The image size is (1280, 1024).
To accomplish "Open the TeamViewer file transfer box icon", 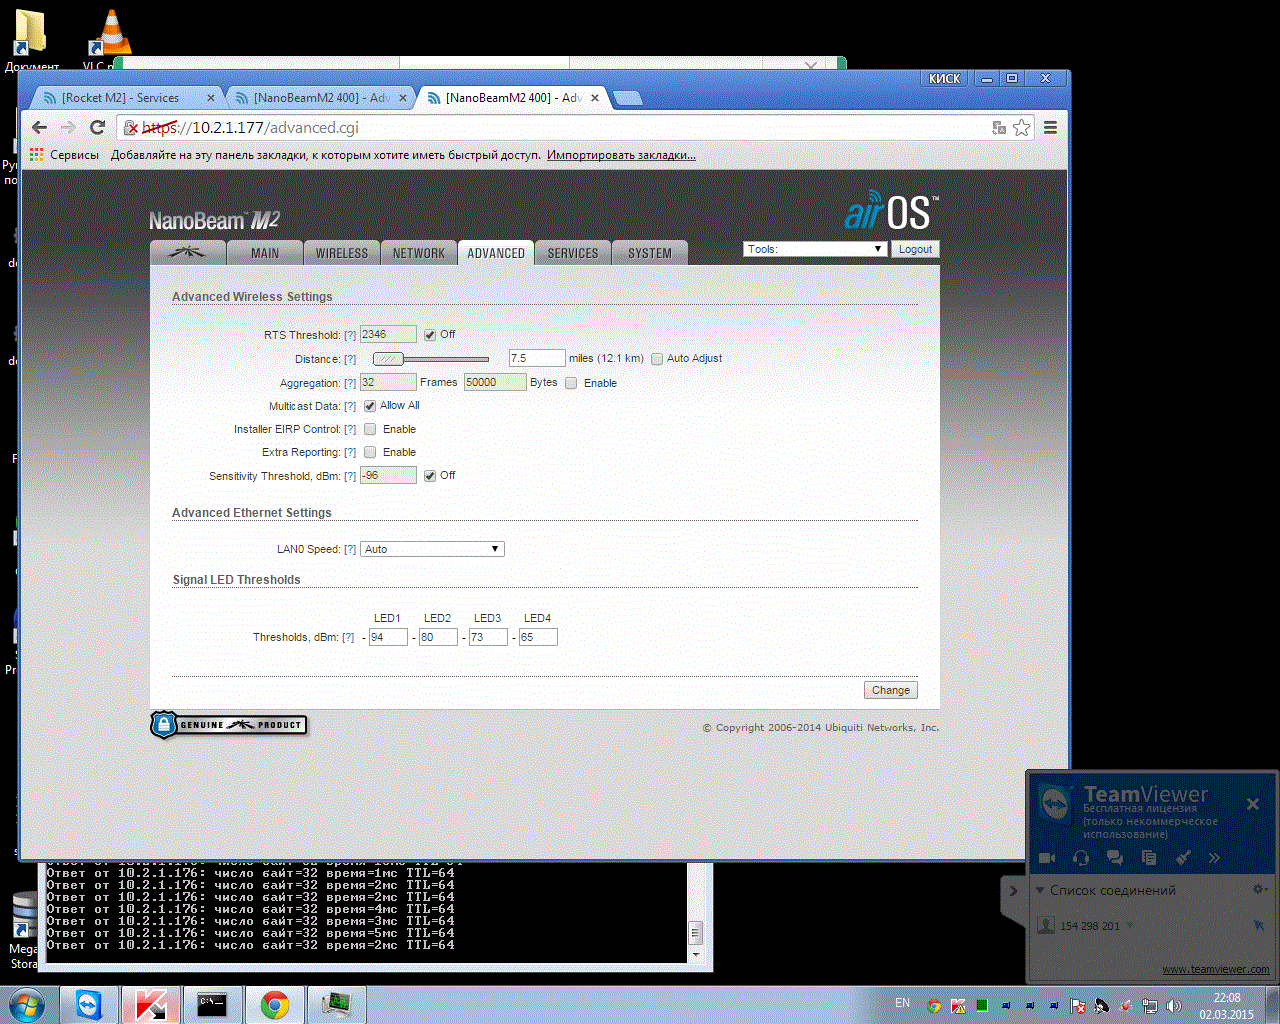I will [x=1149, y=858].
